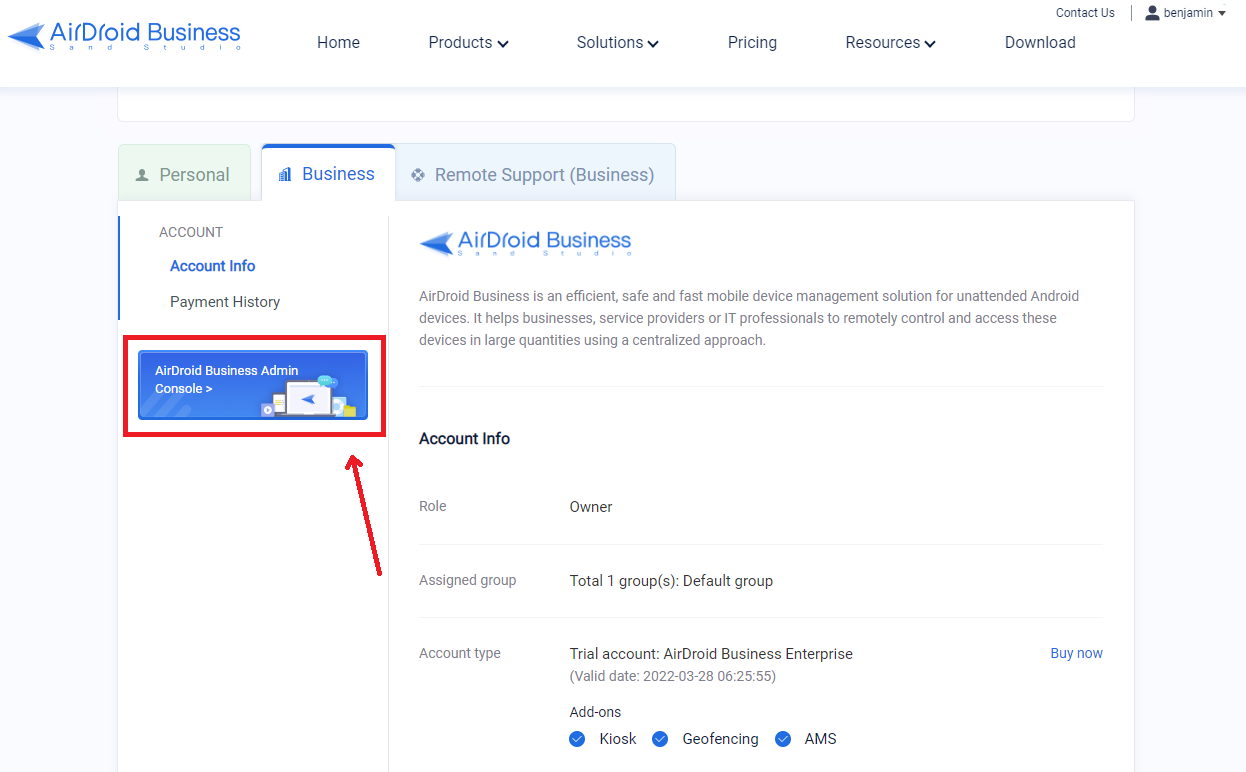Click the AirDroid Business logo above description
The image size is (1246, 772).
(525, 243)
